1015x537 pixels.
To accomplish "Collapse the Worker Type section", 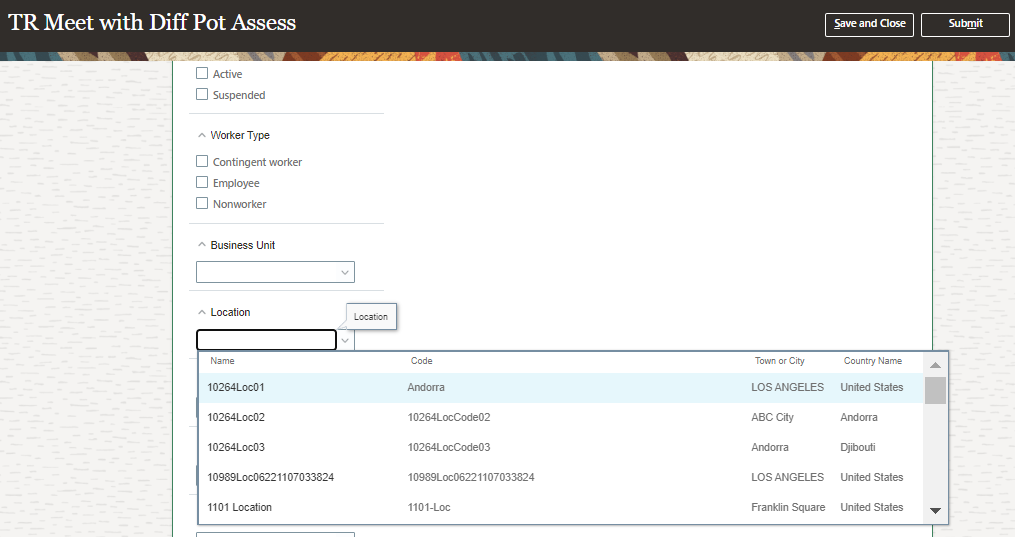I will [x=202, y=135].
